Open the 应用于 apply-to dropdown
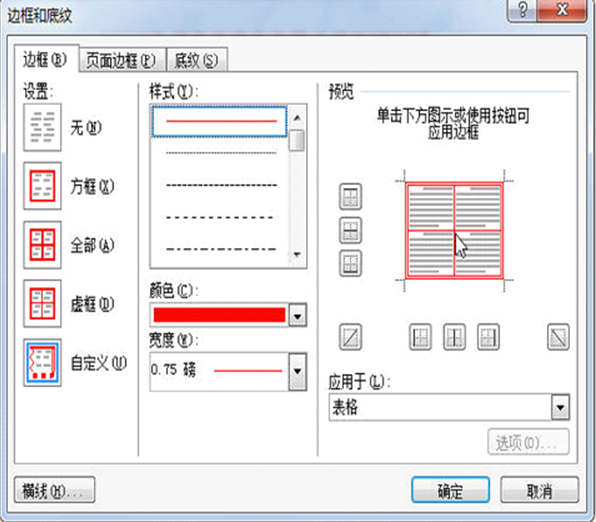Screen dimensions: 596x522 tap(560, 407)
